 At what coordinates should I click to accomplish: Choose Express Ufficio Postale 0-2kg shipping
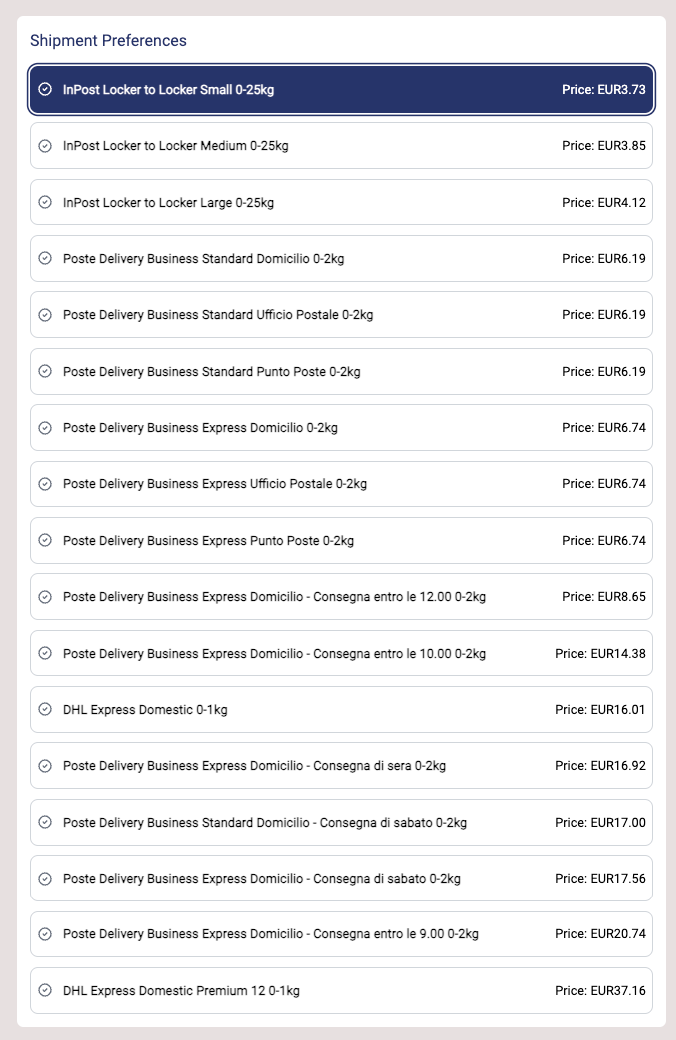pyautogui.click(x=215, y=484)
